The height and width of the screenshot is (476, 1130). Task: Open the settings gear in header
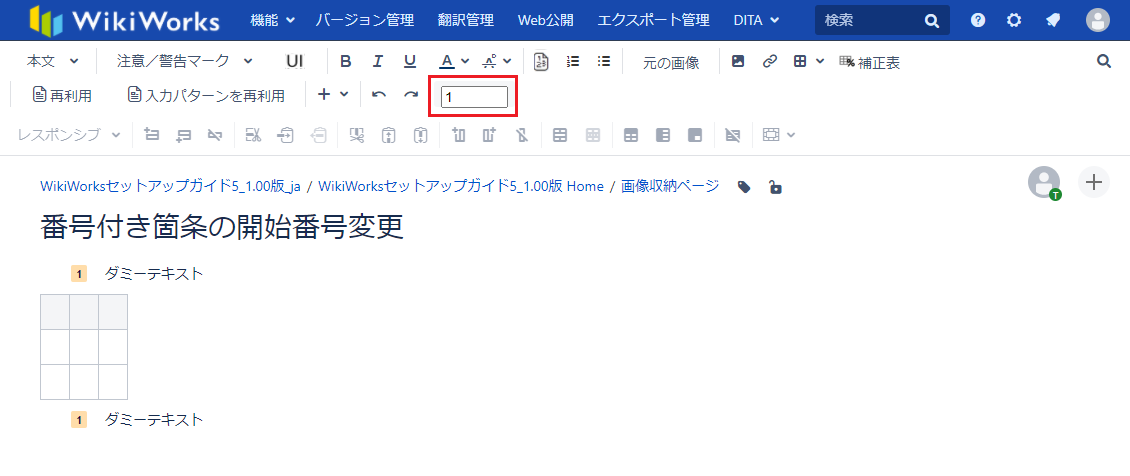pyautogui.click(x=1014, y=20)
